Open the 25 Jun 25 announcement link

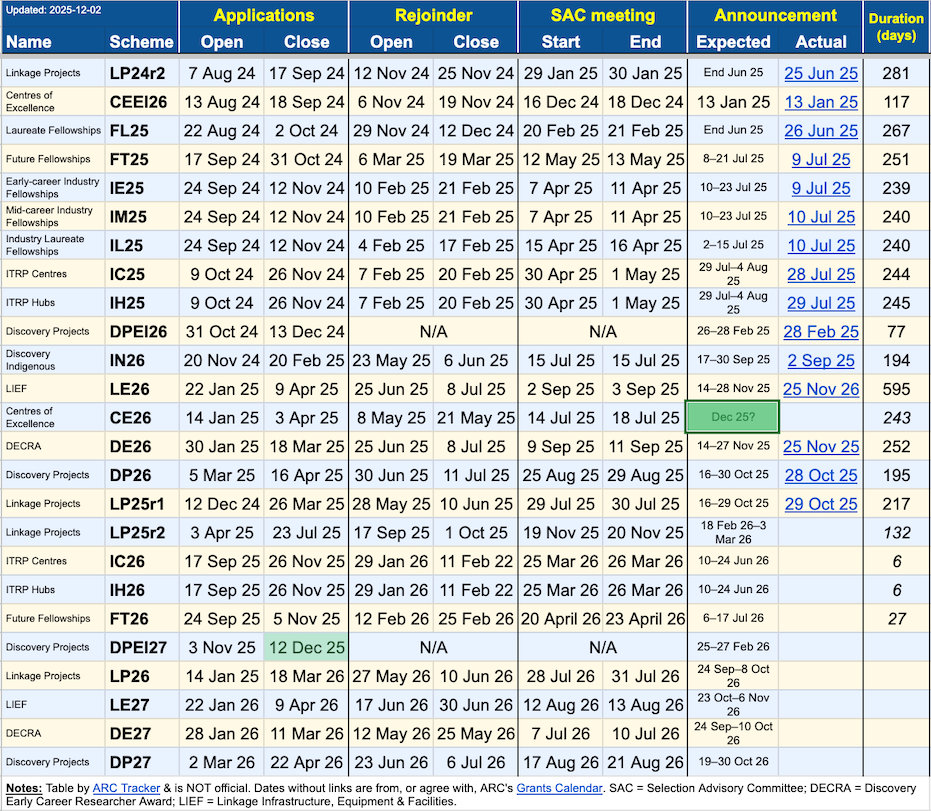pyautogui.click(x=820, y=73)
